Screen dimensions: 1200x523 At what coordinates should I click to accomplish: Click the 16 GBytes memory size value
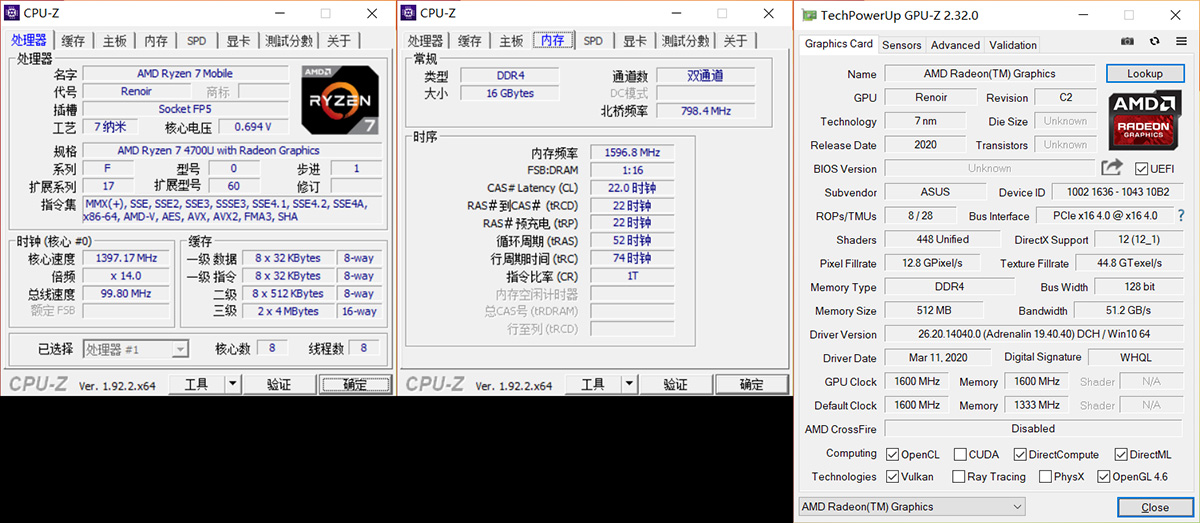510,93
